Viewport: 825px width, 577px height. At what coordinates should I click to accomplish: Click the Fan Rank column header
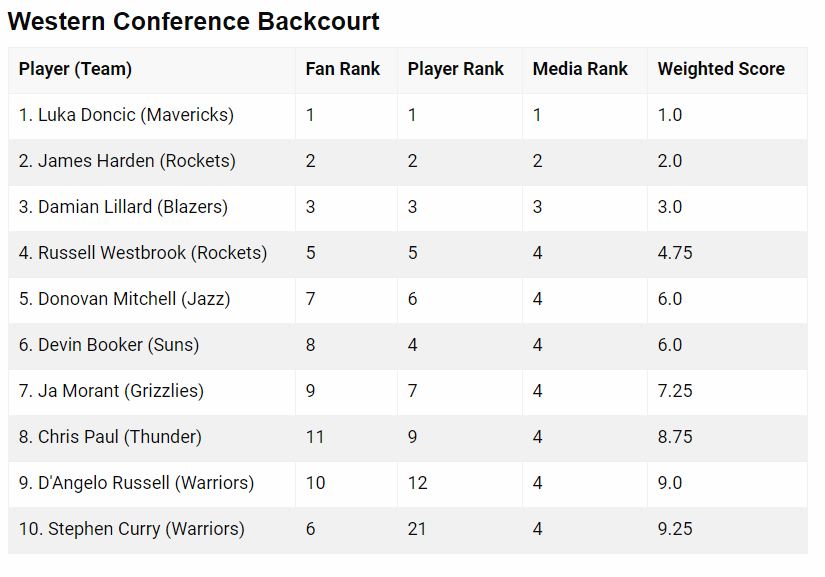343,69
